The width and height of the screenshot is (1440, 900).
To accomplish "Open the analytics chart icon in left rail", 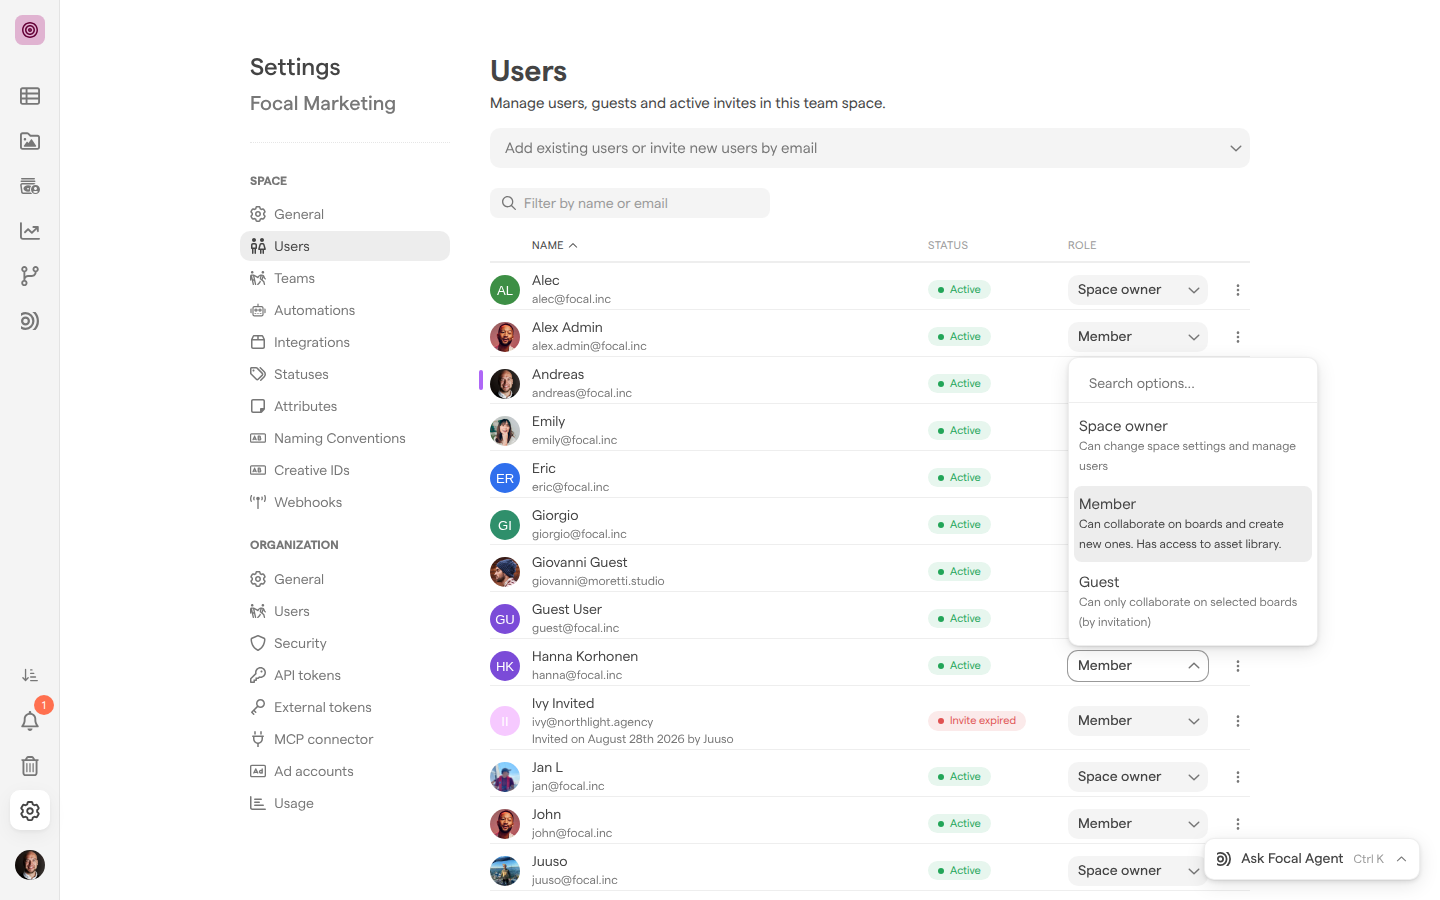I will 30,231.
